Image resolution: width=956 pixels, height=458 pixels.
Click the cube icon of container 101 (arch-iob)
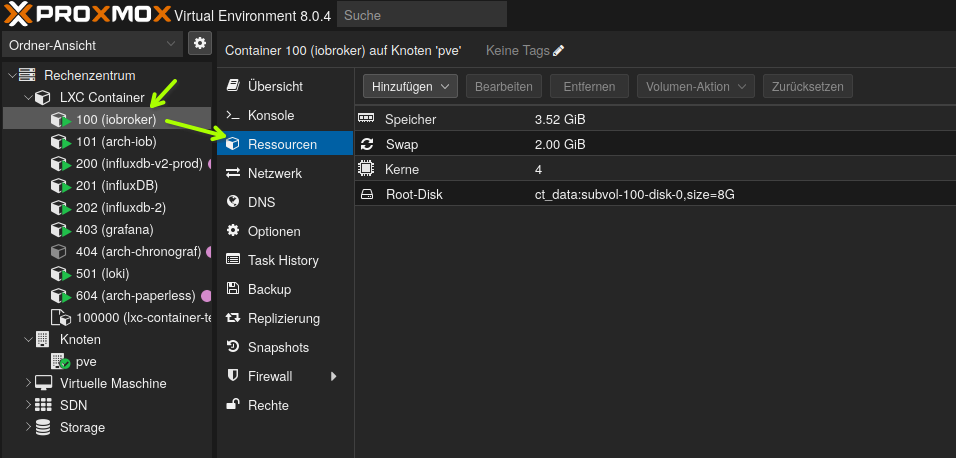tap(60, 142)
